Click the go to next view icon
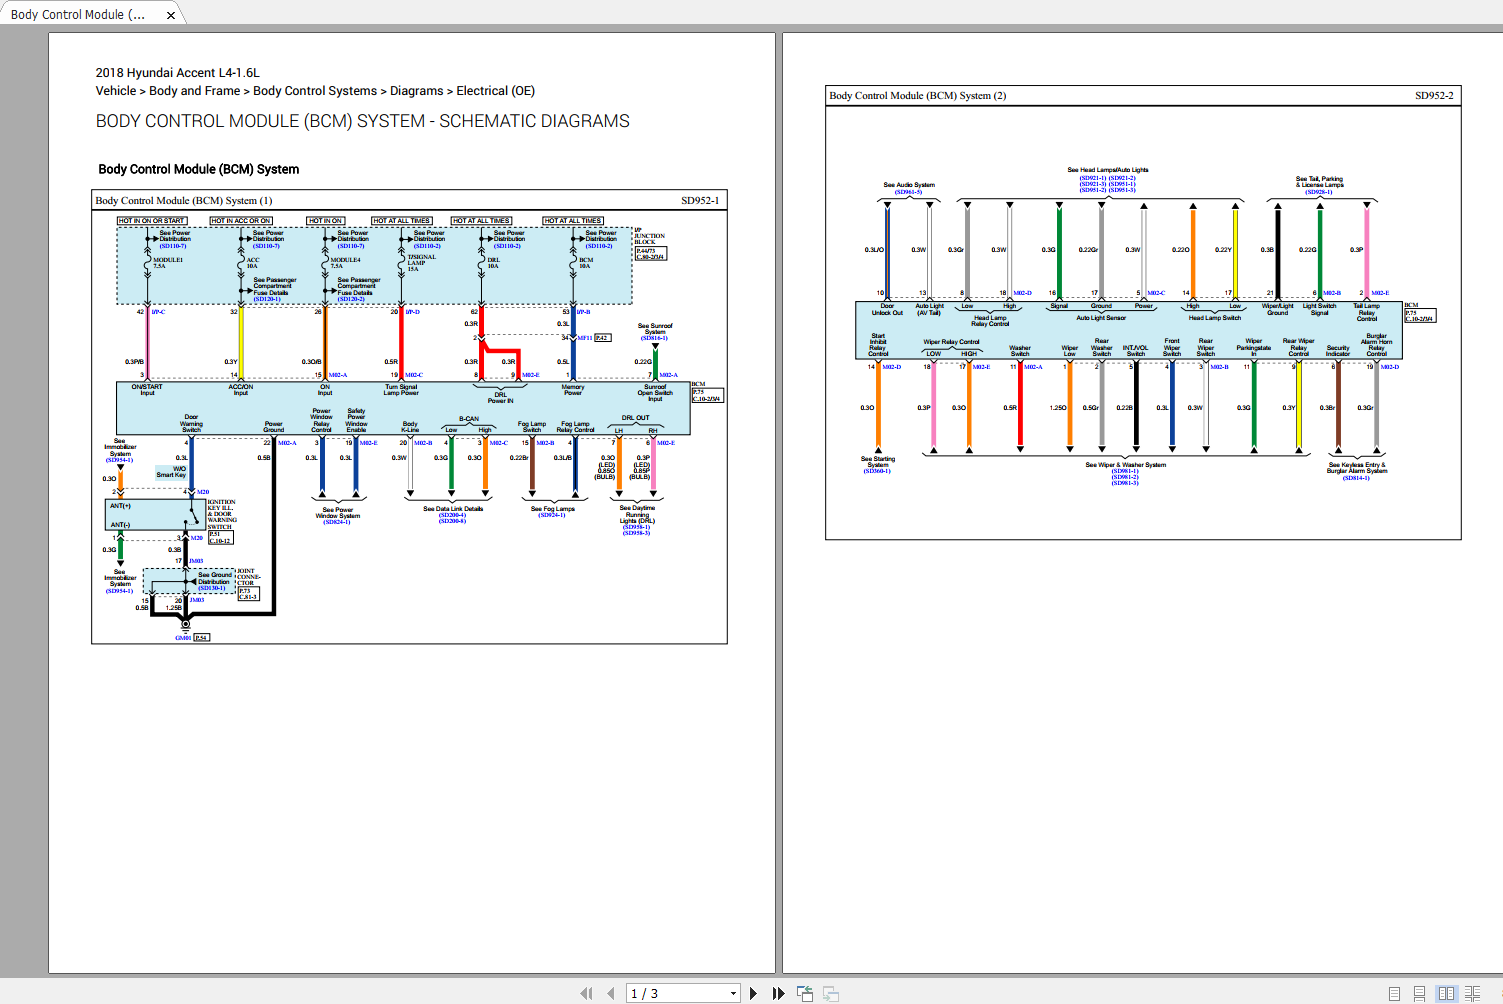 [831, 993]
